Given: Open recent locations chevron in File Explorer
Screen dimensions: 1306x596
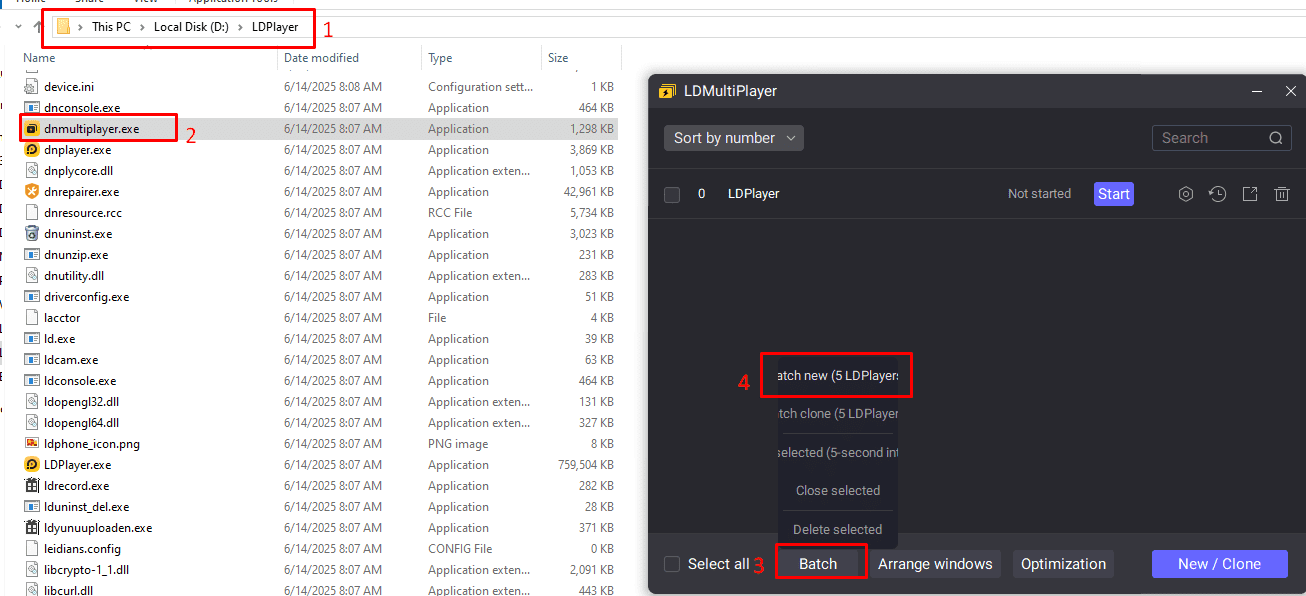Looking at the screenshot, I should 18,27.
